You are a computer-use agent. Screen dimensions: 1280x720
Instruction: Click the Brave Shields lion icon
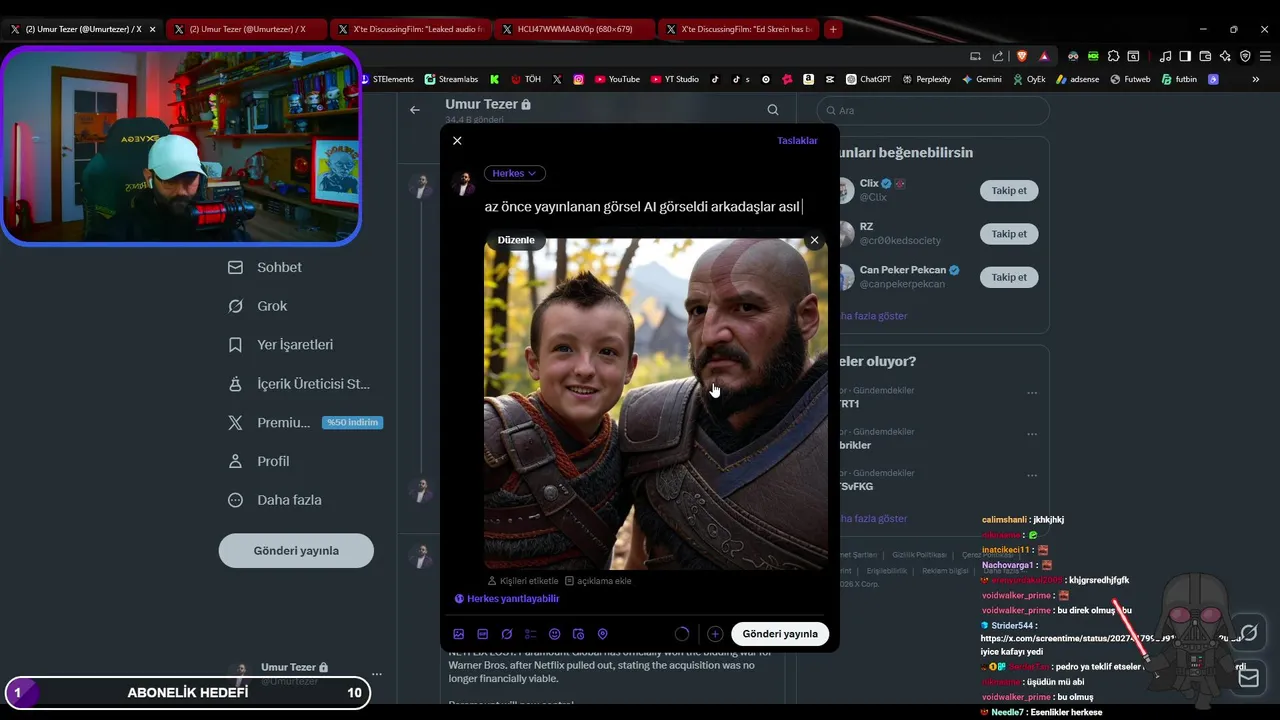[1020, 56]
